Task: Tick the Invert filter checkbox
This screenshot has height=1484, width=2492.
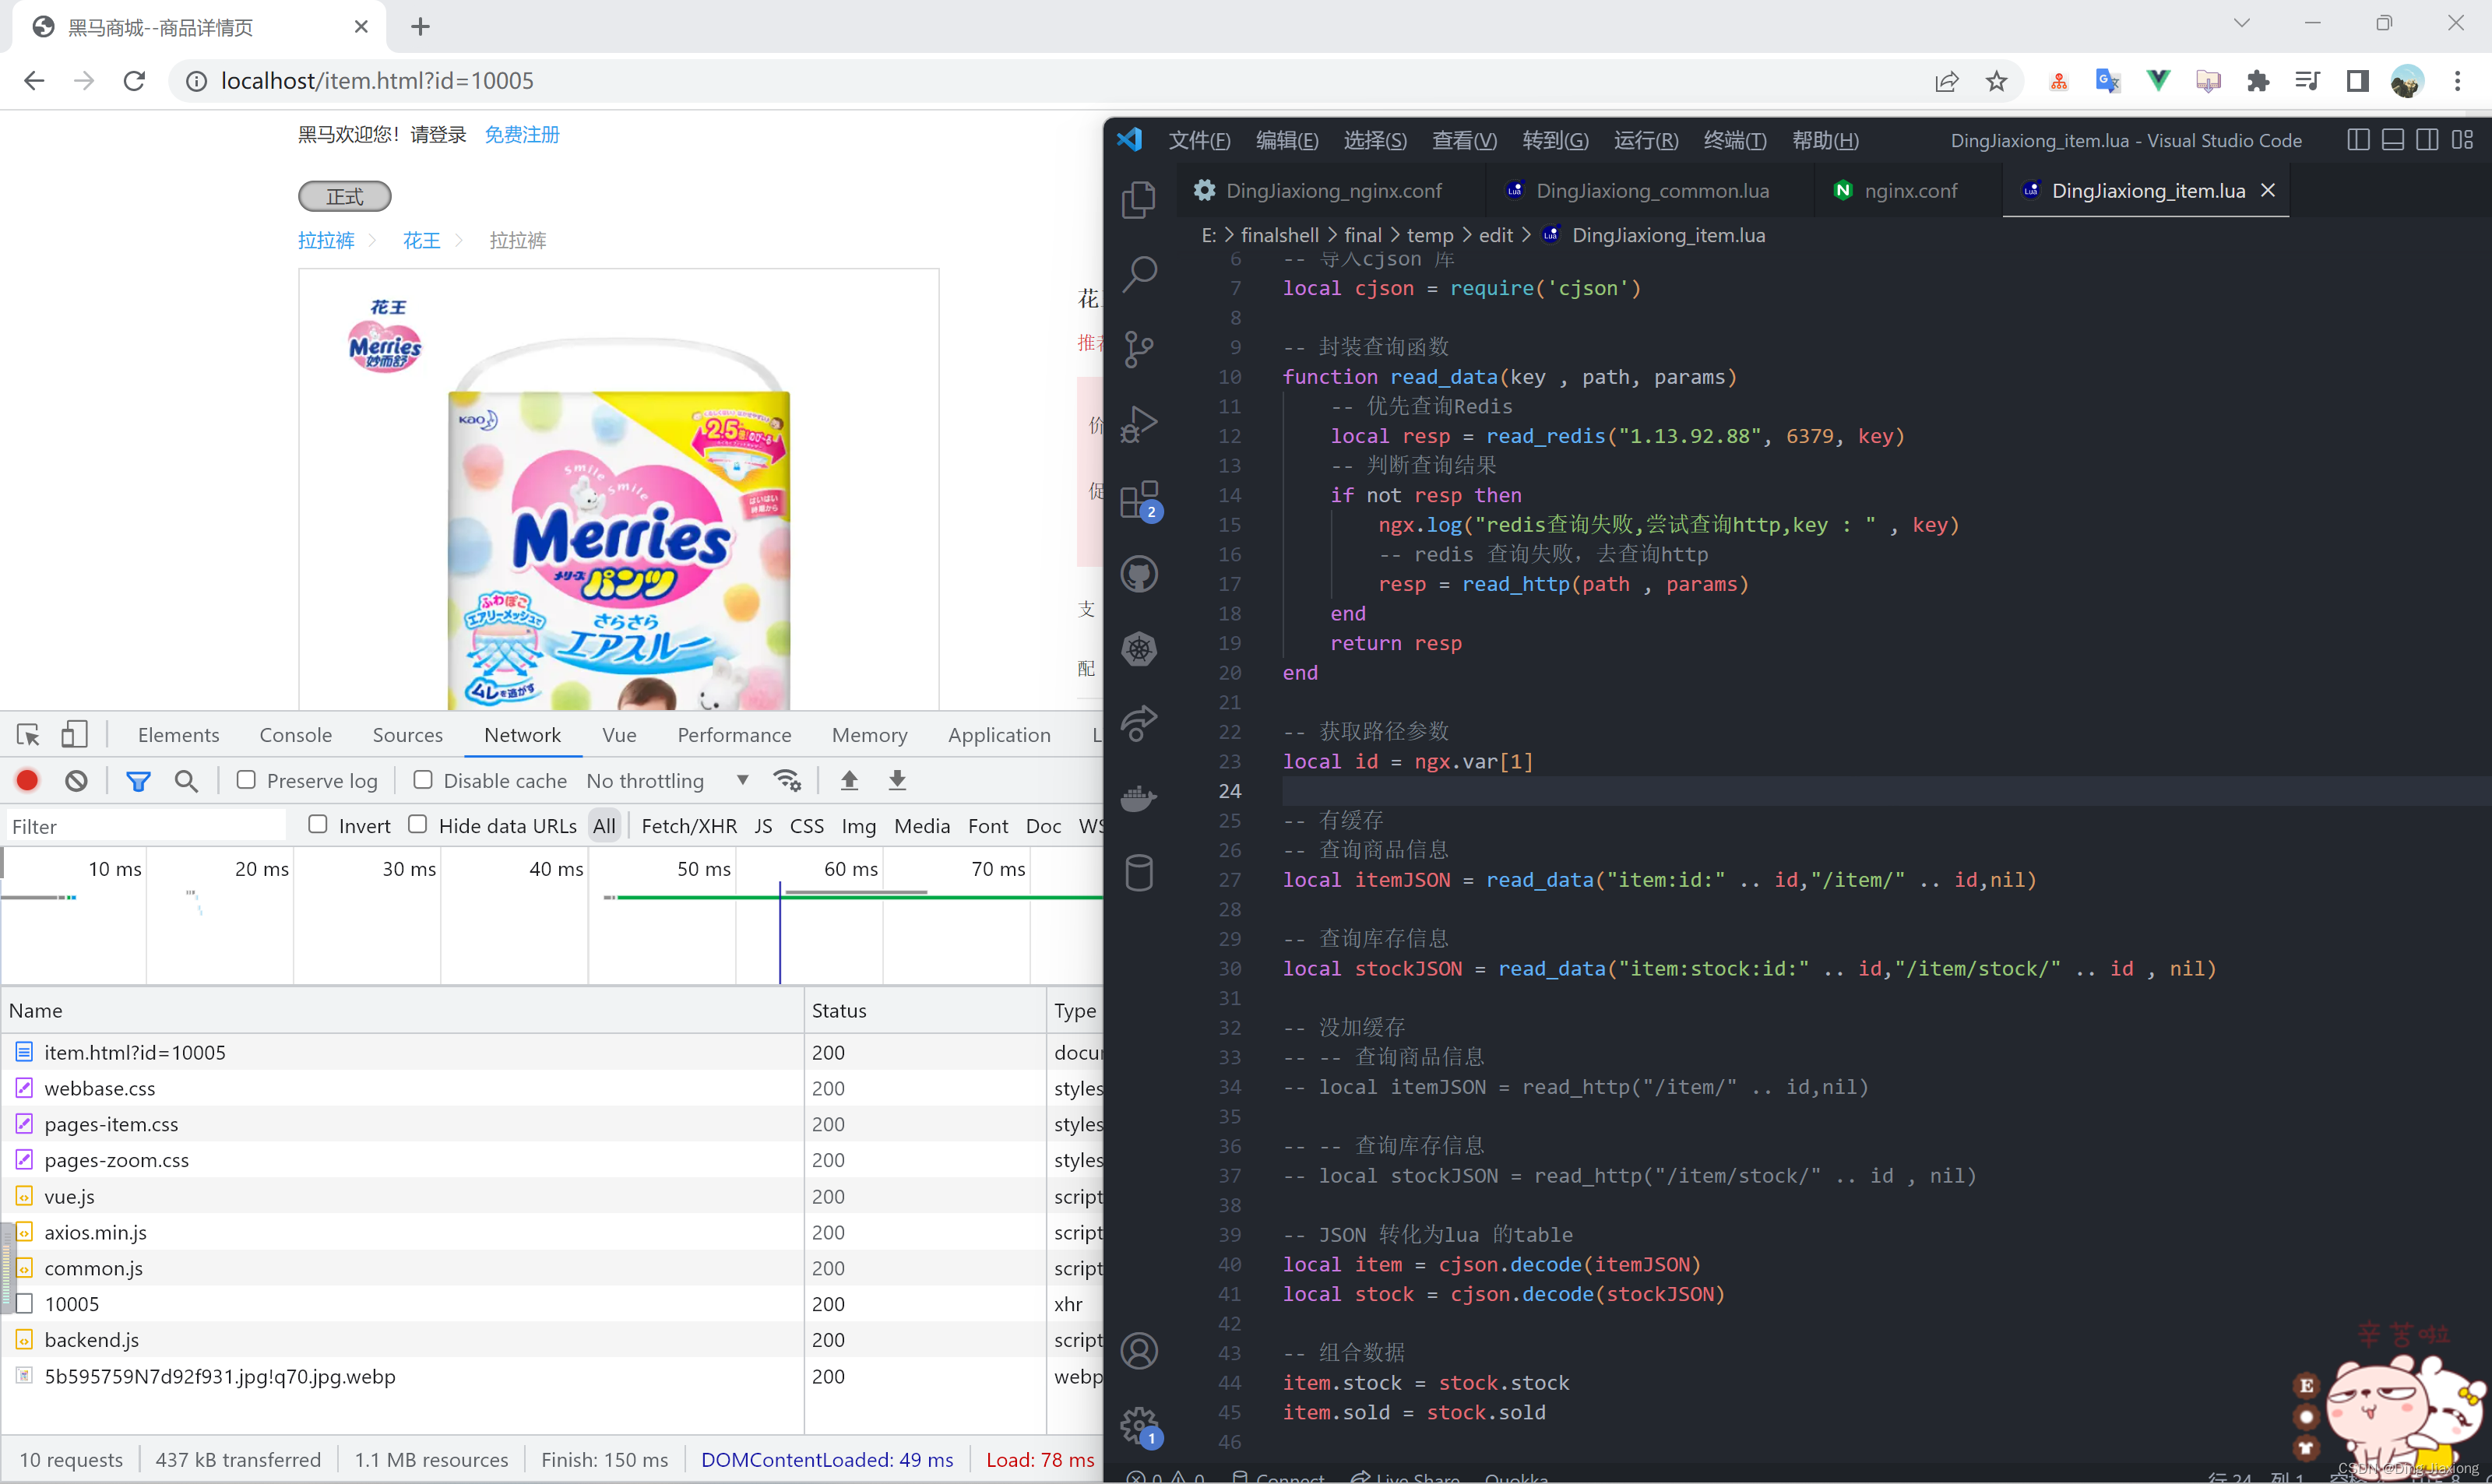Action: point(318,824)
